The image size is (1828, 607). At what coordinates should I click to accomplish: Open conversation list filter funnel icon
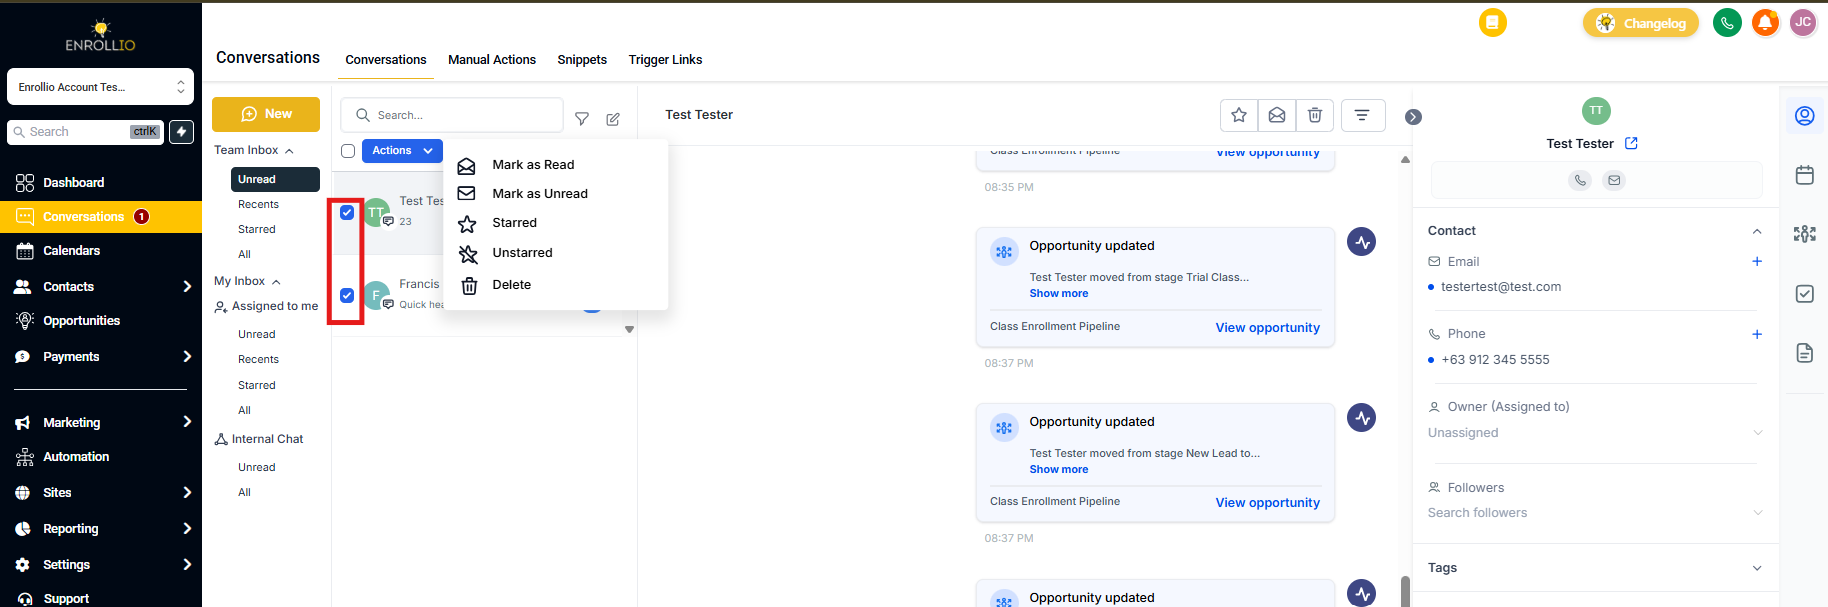pos(582,119)
